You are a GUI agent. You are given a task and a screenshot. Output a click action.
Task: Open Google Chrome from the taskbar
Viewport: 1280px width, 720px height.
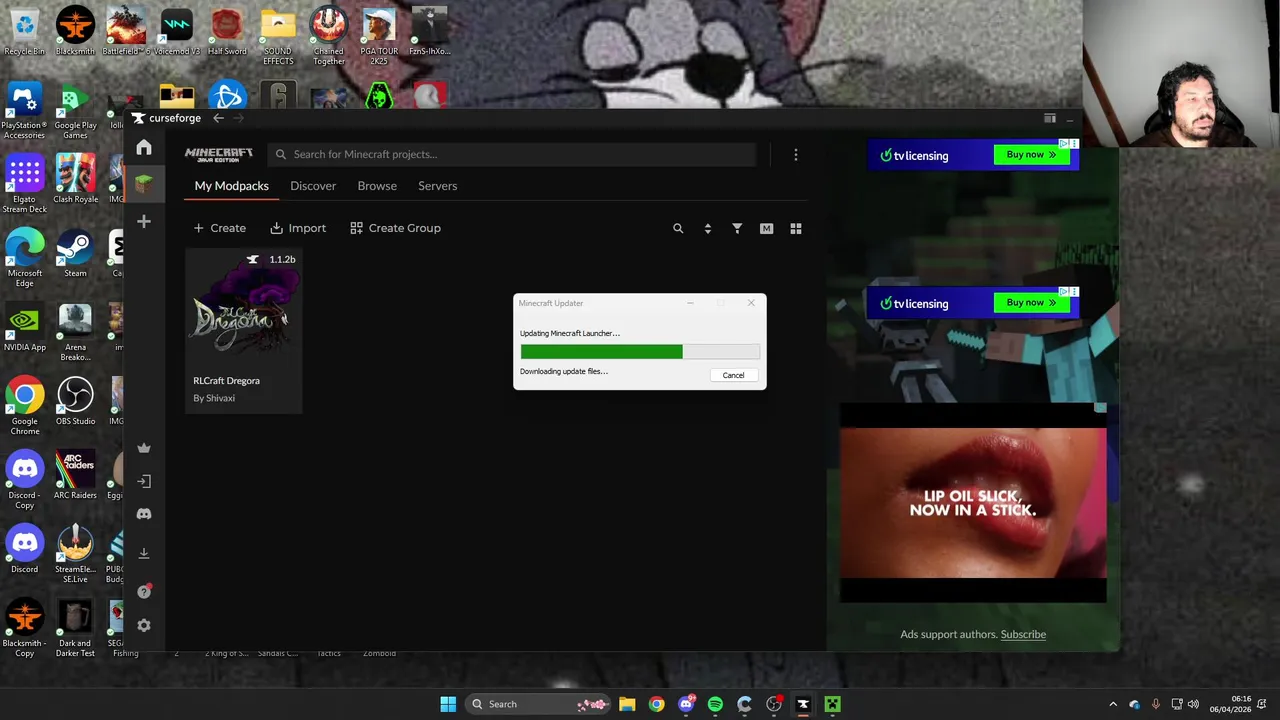[x=656, y=704]
